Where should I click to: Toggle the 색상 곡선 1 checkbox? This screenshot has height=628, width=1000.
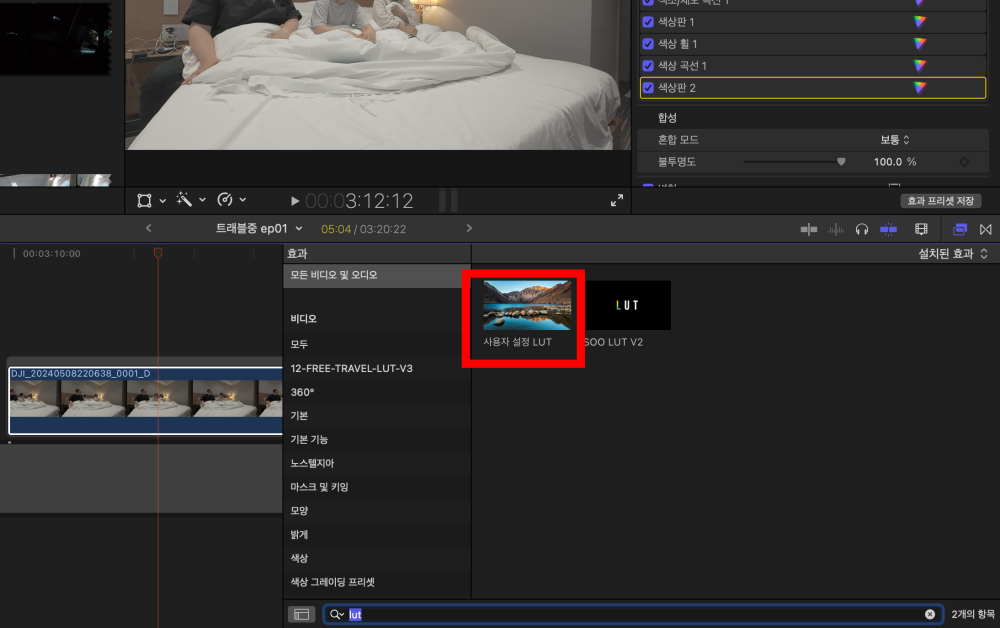(648, 66)
